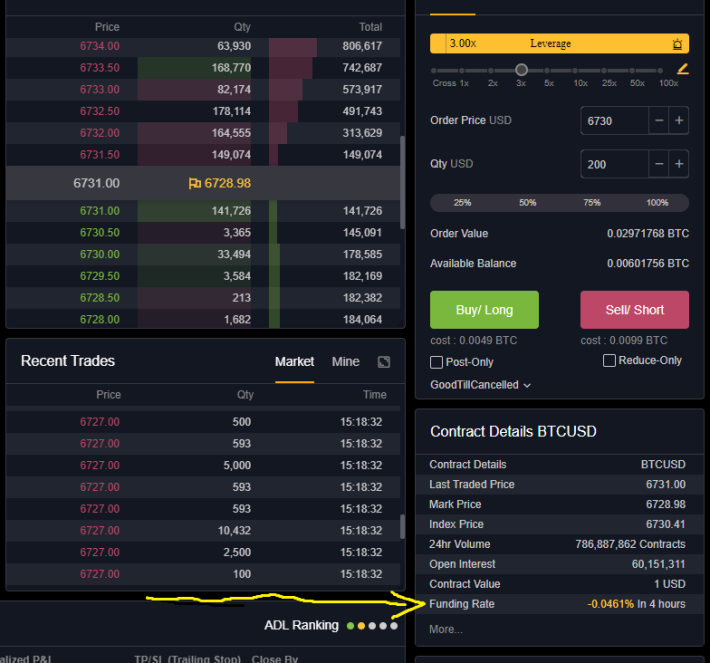Click the Buy/ Long button
710x663 pixels.
(x=484, y=310)
